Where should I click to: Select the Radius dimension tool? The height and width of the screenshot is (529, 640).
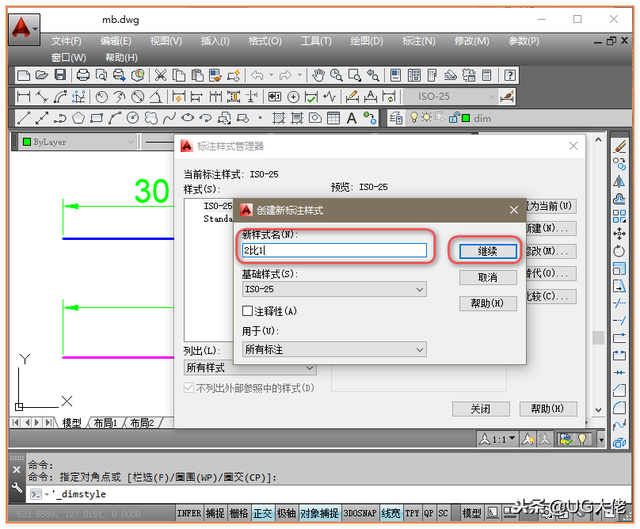(101, 97)
